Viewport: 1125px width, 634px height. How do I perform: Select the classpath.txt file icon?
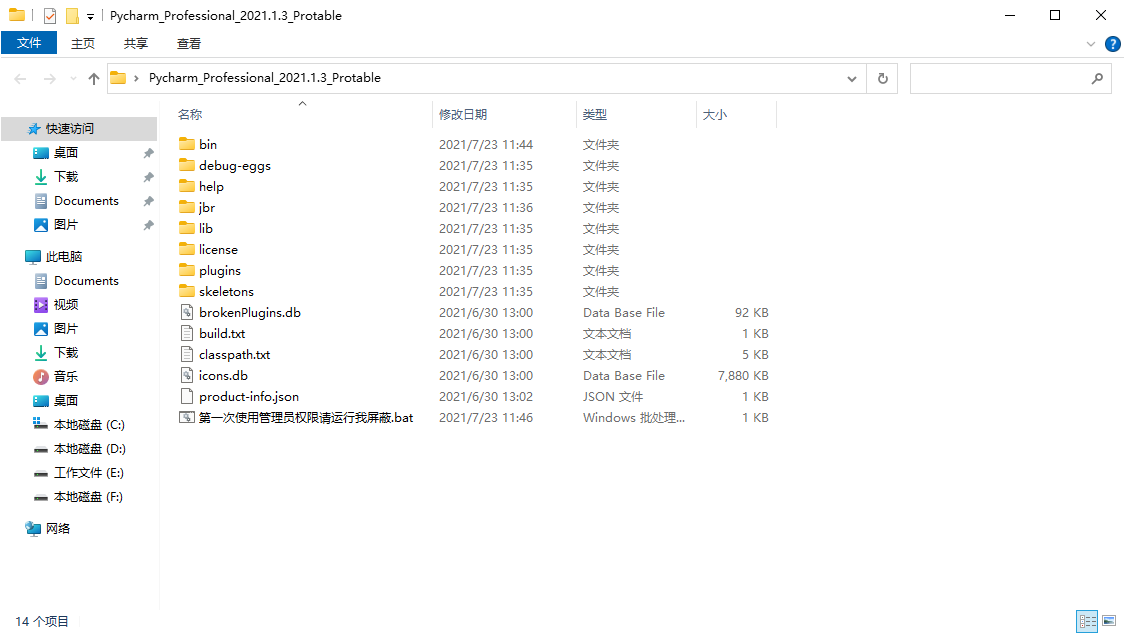(x=187, y=354)
